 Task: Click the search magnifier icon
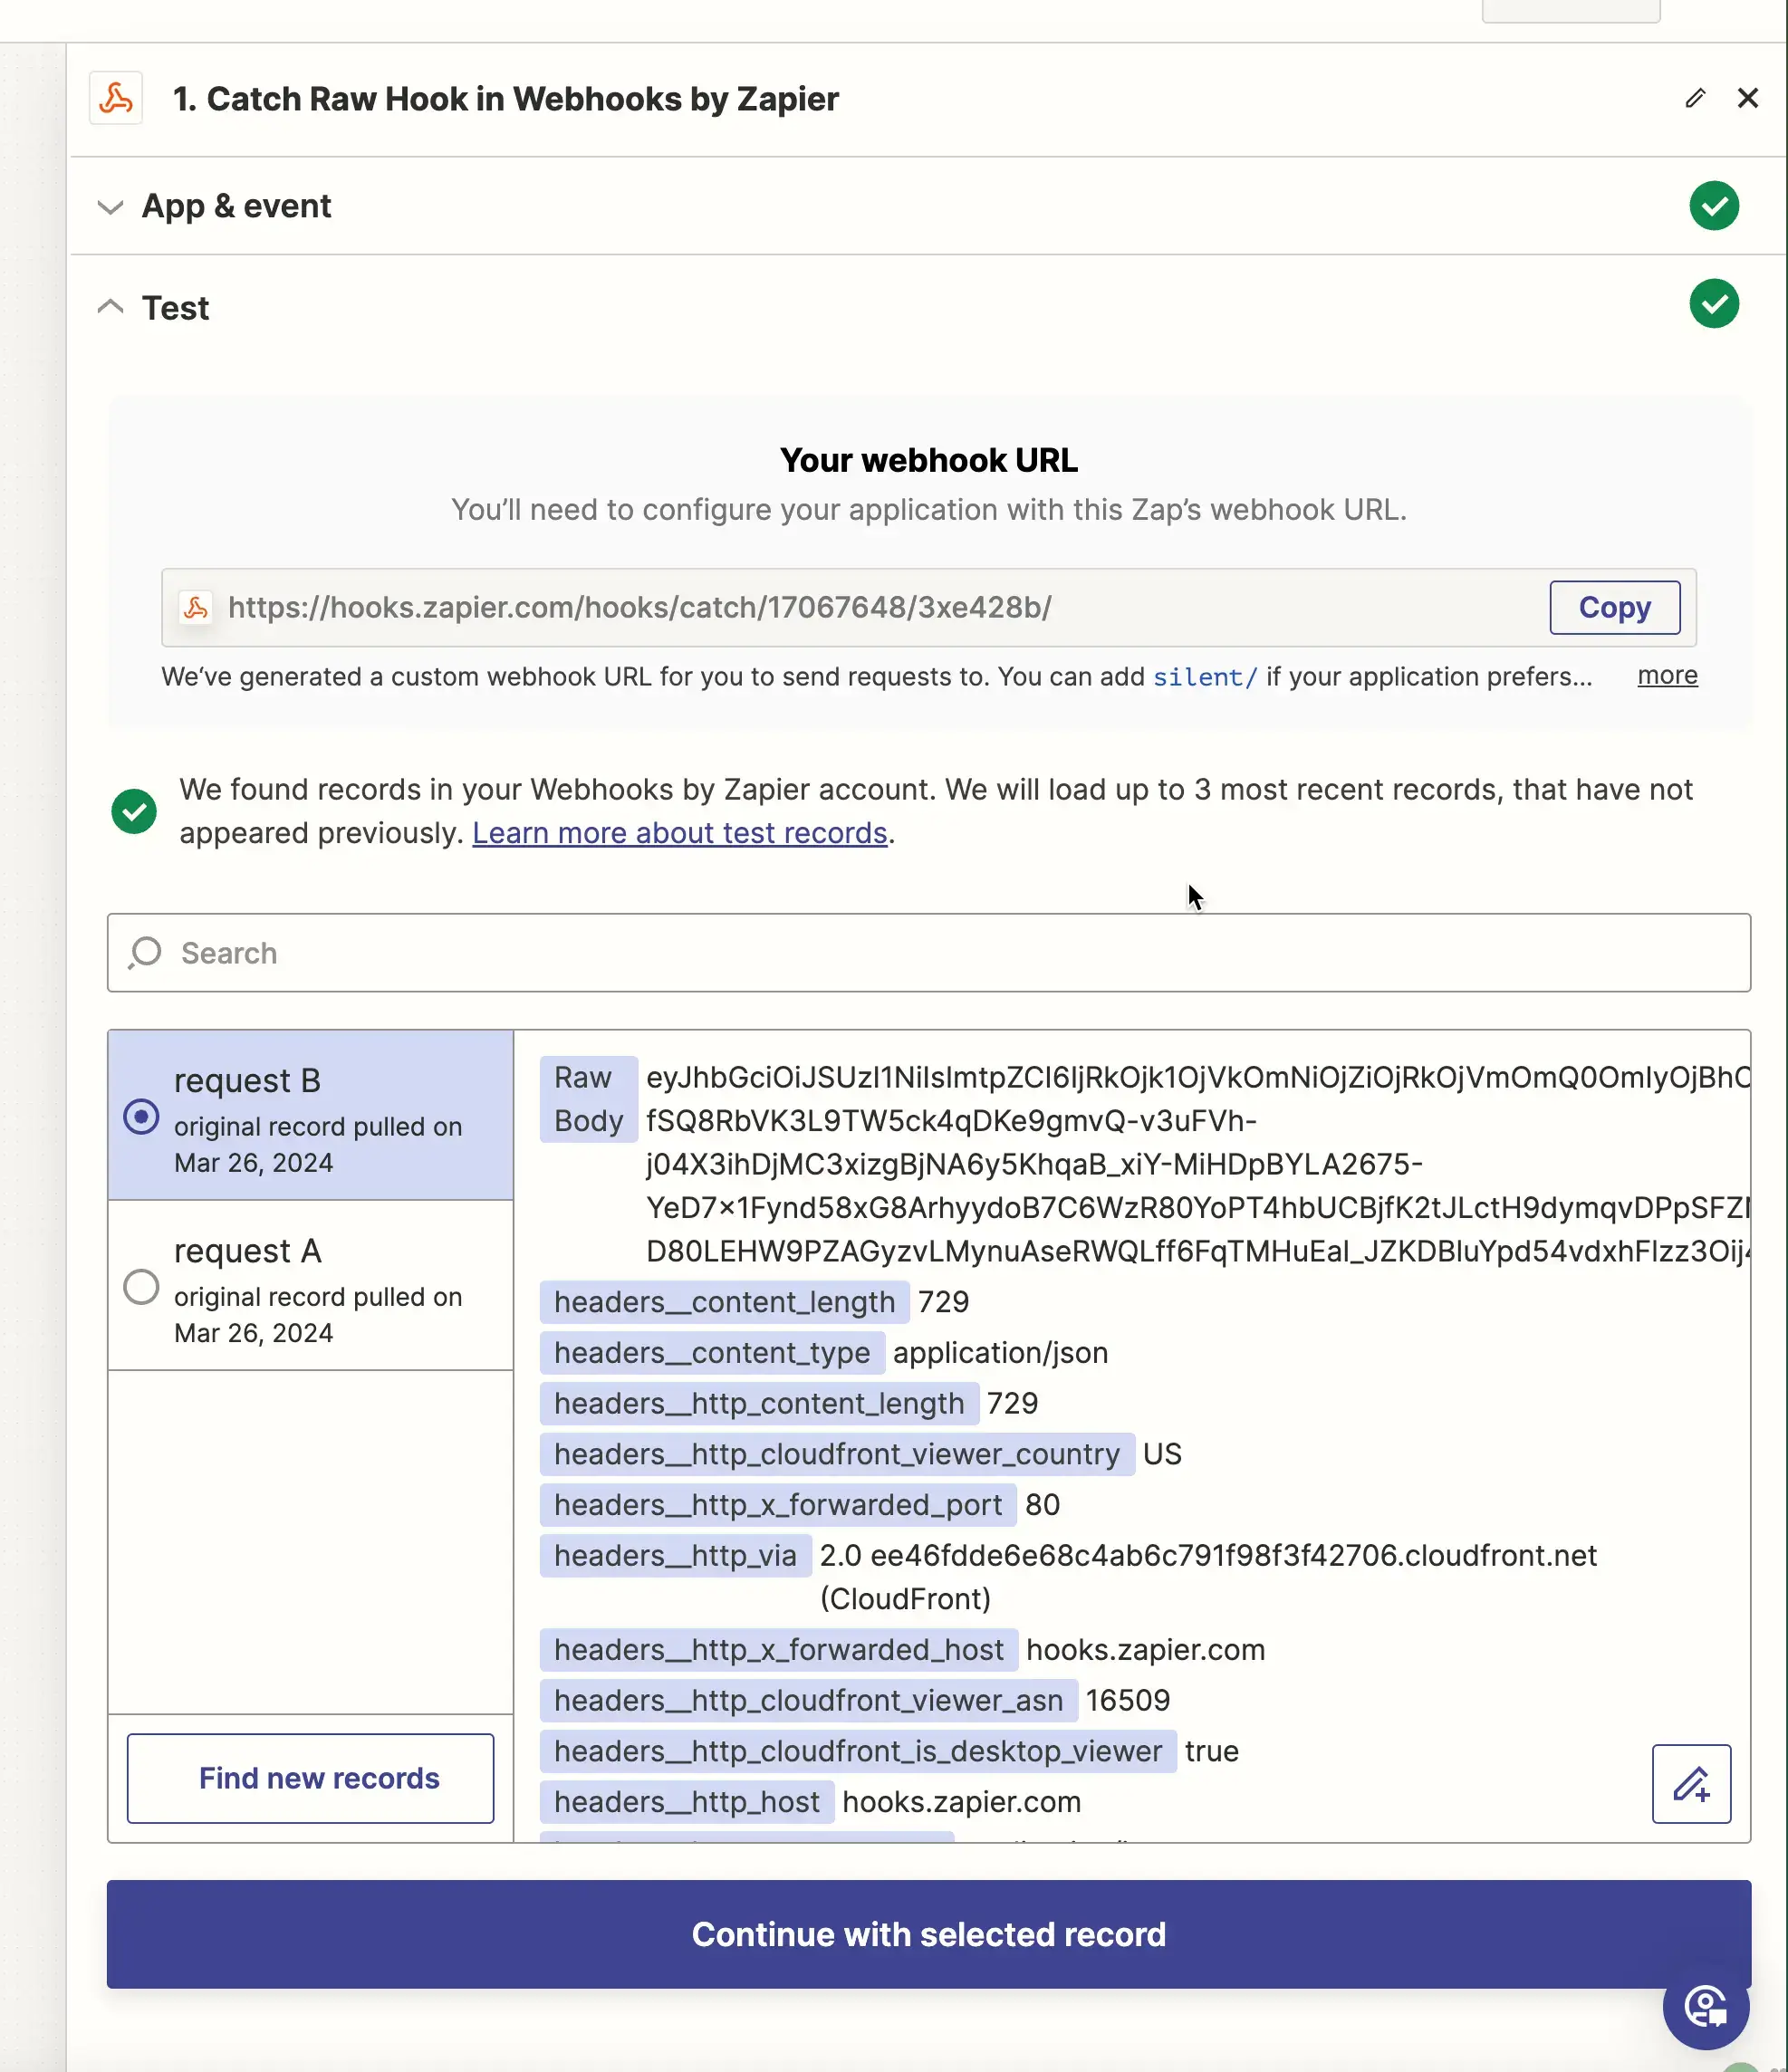tap(145, 952)
